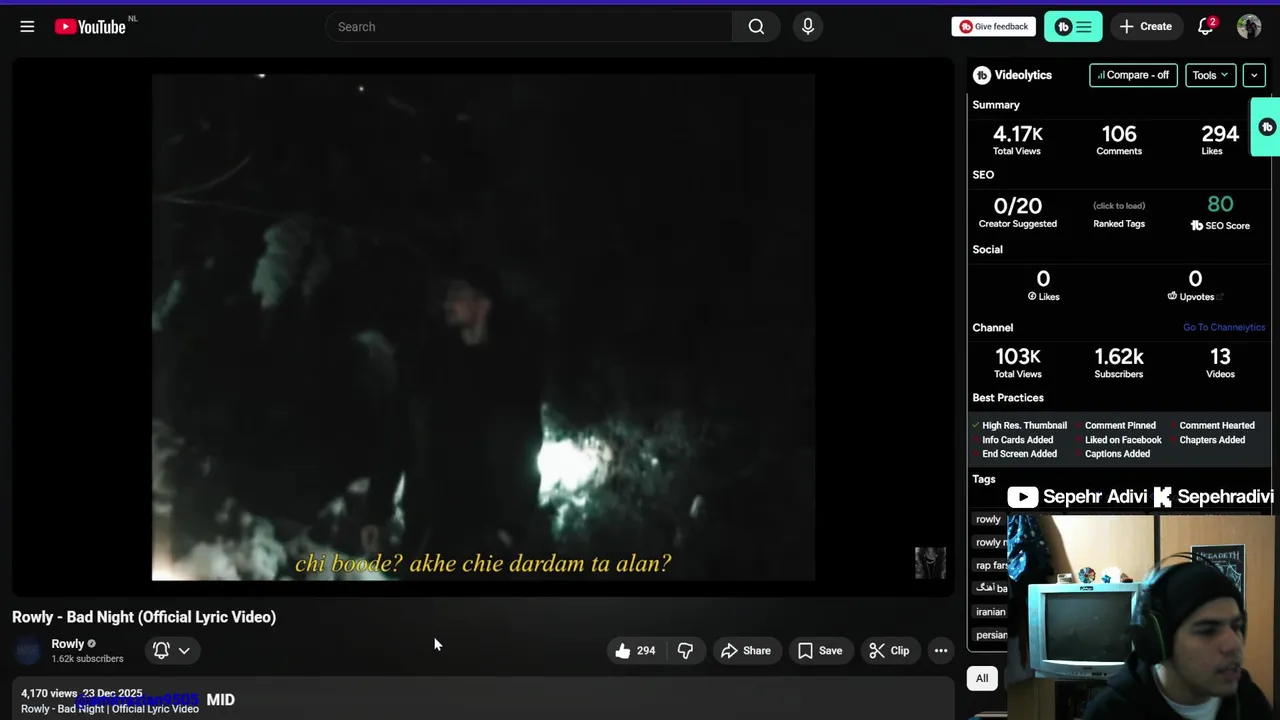1280x720 pixels.
Task: Open the Rowly channel avatar
Action: click(x=28, y=651)
